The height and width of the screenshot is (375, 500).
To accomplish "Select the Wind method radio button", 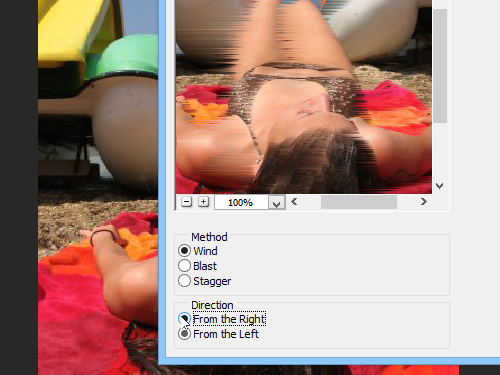I will (x=184, y=251).
